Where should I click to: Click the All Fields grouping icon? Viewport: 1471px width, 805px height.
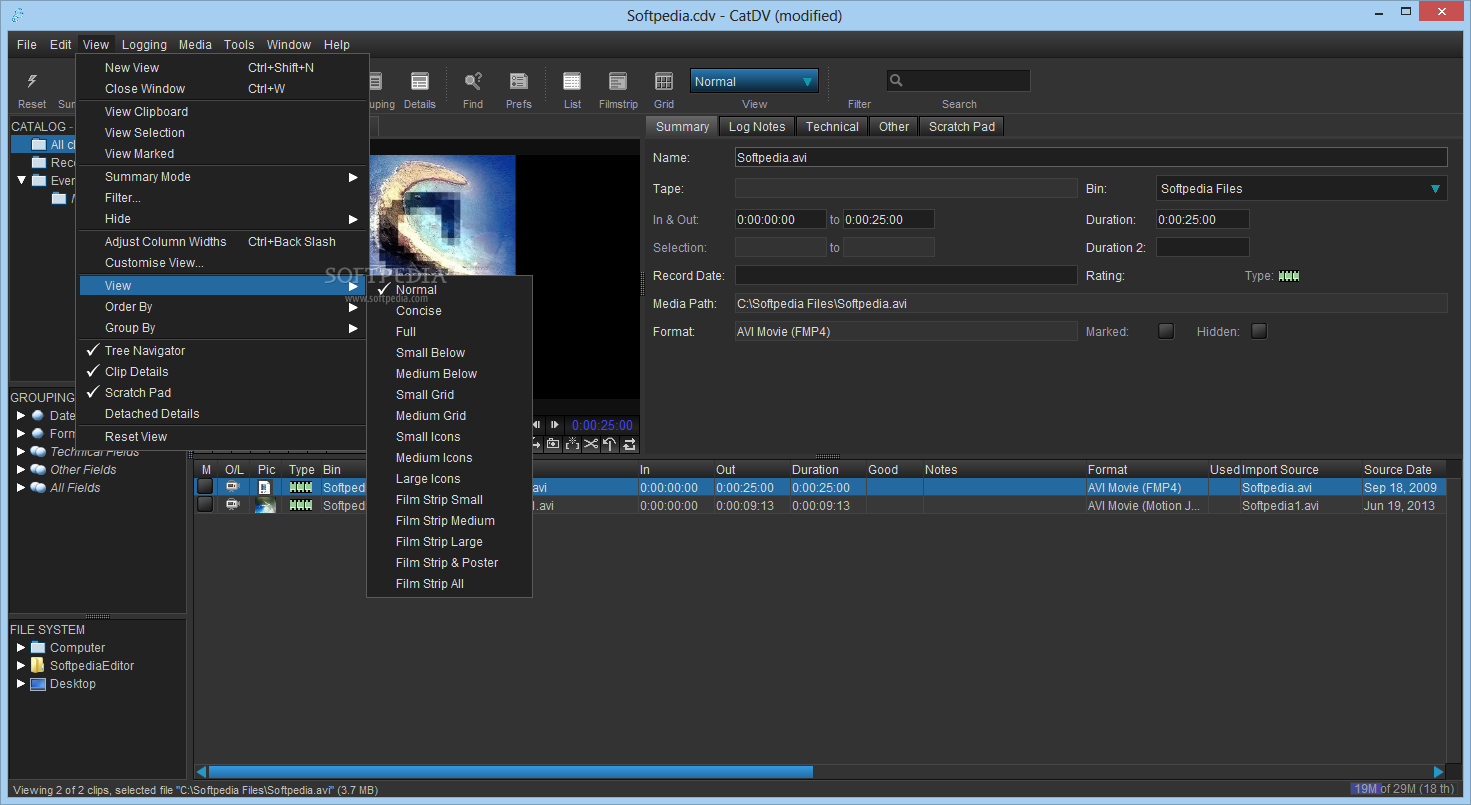coord(38,488)
